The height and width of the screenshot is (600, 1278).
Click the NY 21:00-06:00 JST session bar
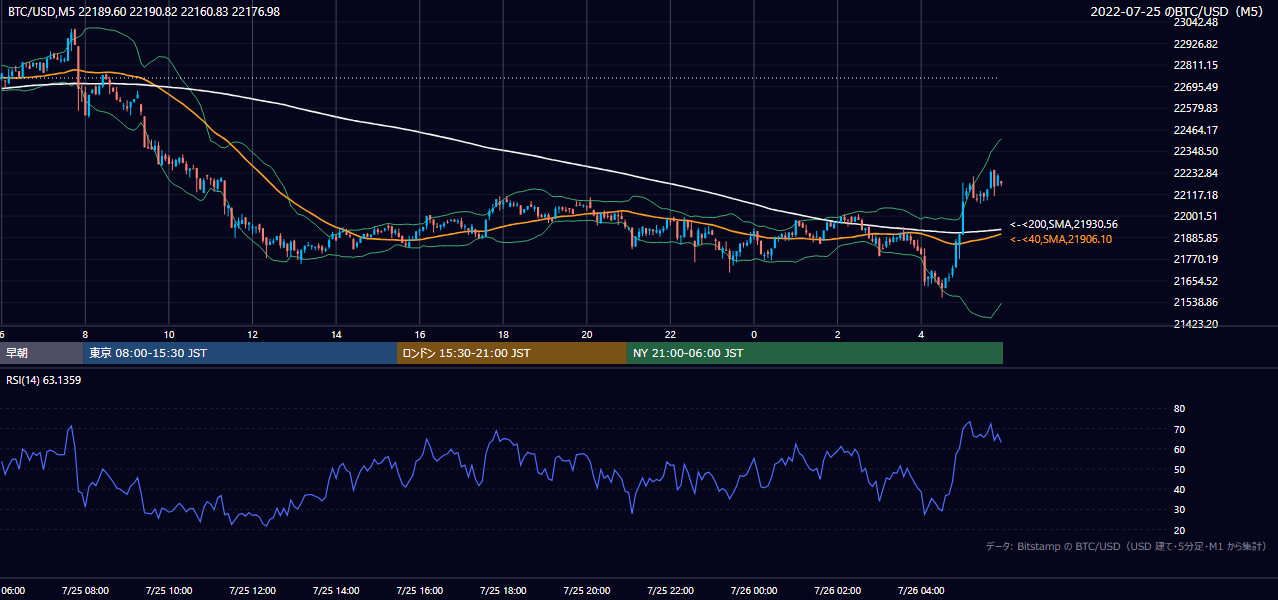pyautogui.click(x=814, y=353)
